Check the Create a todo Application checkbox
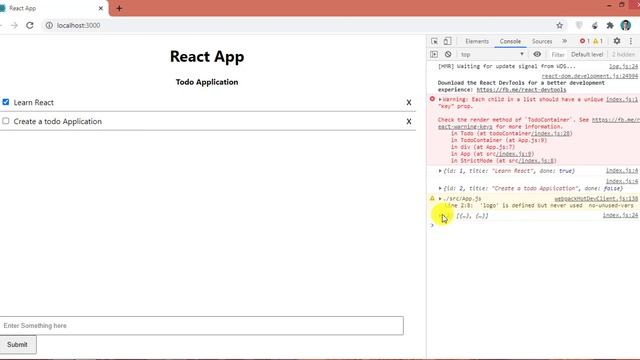This screenshot has width=640, height=360. pos(6,121)
